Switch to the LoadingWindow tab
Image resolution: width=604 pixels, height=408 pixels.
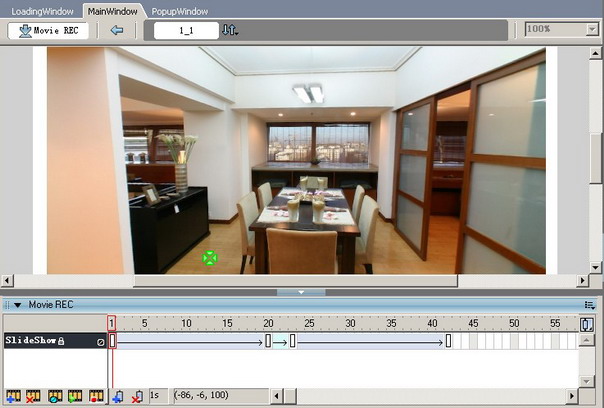(42, 12)
